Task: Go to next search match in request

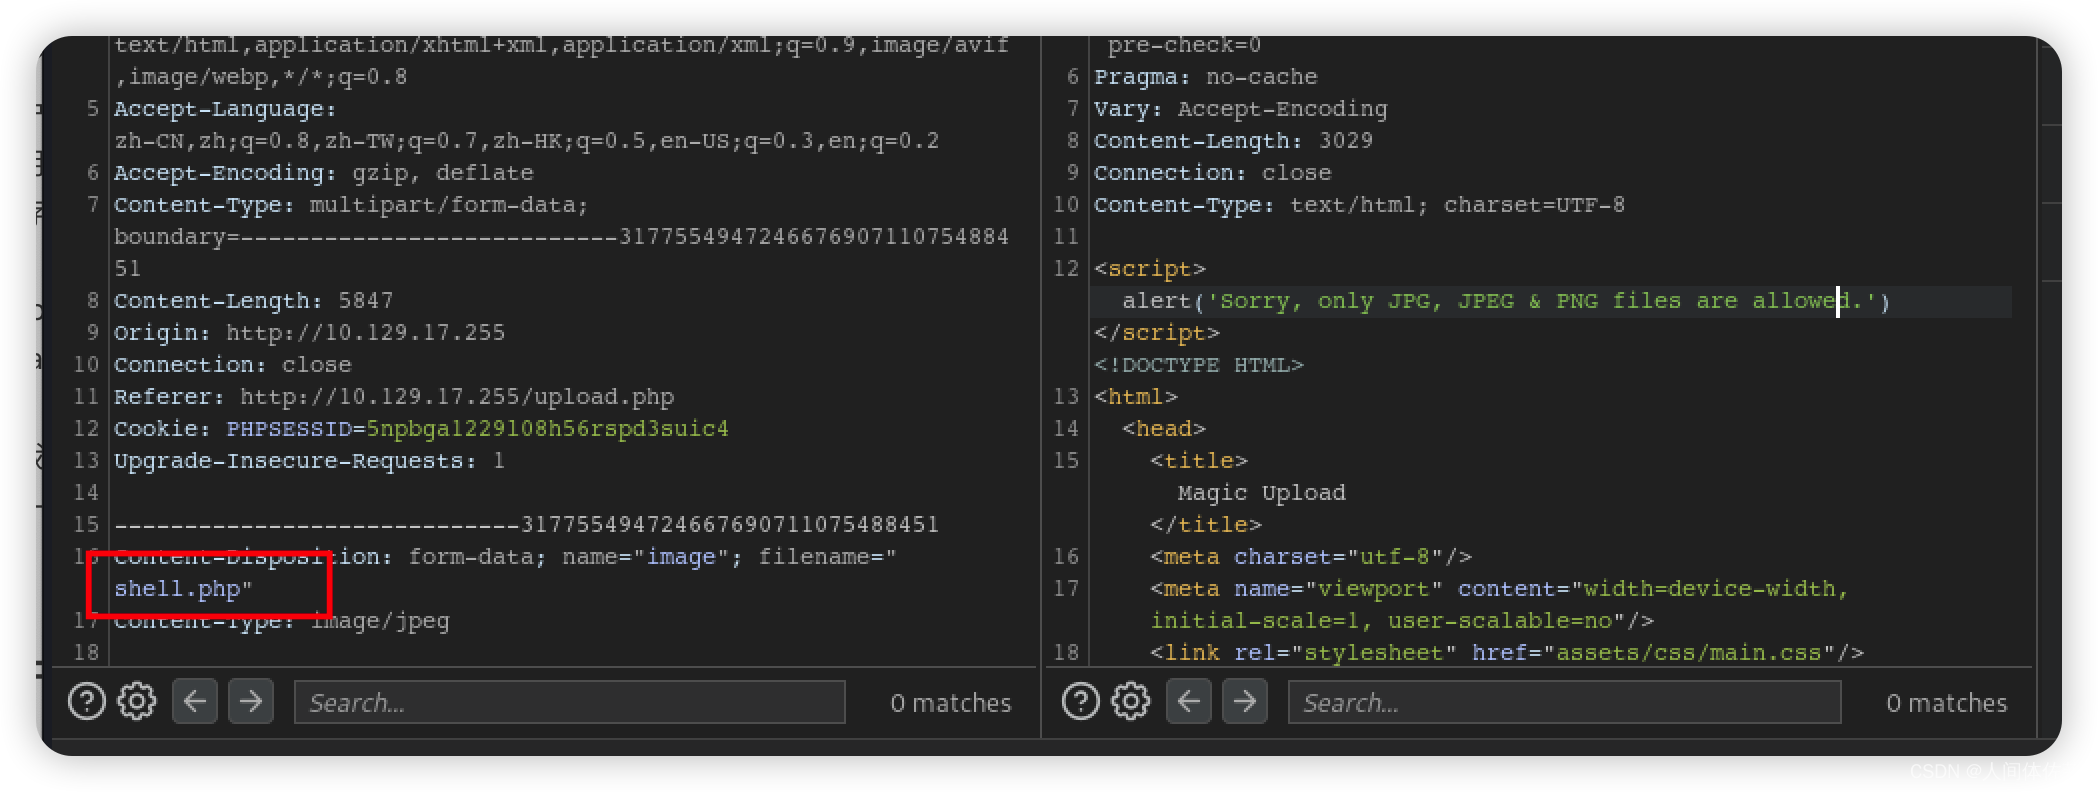Action: click(x=251, y=702)
